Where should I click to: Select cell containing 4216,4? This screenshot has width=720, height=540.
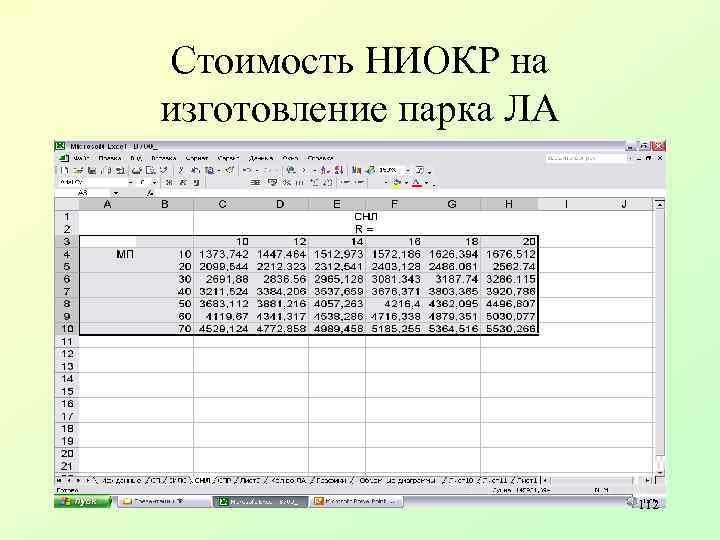pos(394,304)
